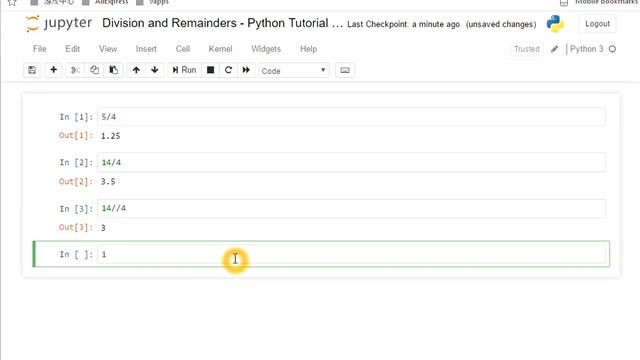This screenshot has height=360, width=640.
Task: Open the File menu
Action: [40, 49]
